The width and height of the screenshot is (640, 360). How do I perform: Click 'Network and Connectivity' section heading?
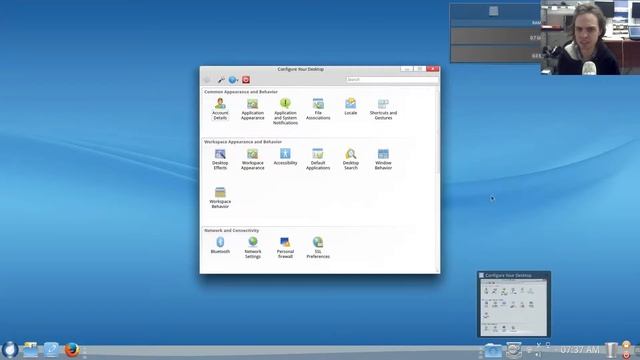[231, 230]
